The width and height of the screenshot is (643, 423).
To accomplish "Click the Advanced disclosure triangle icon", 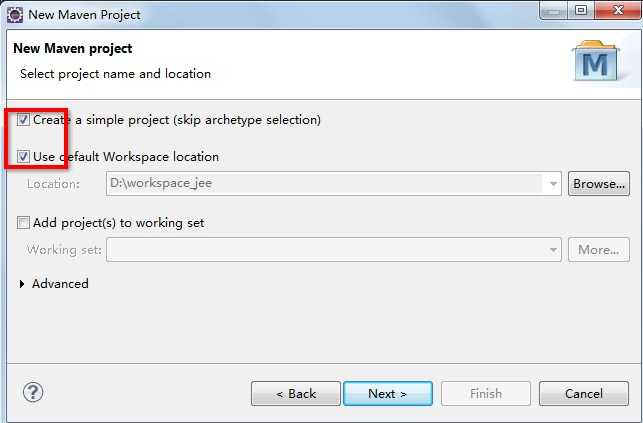I will pyautogui.click(x=22, y=284).
